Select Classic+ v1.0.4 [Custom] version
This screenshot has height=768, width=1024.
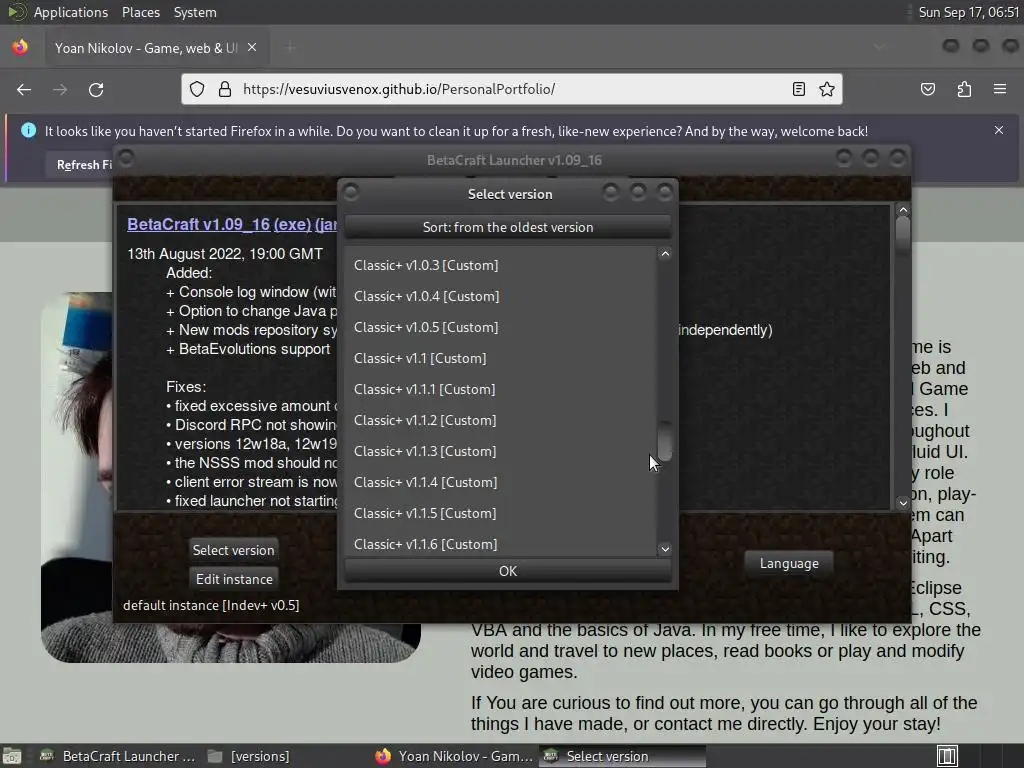click(x=500, y=296)
